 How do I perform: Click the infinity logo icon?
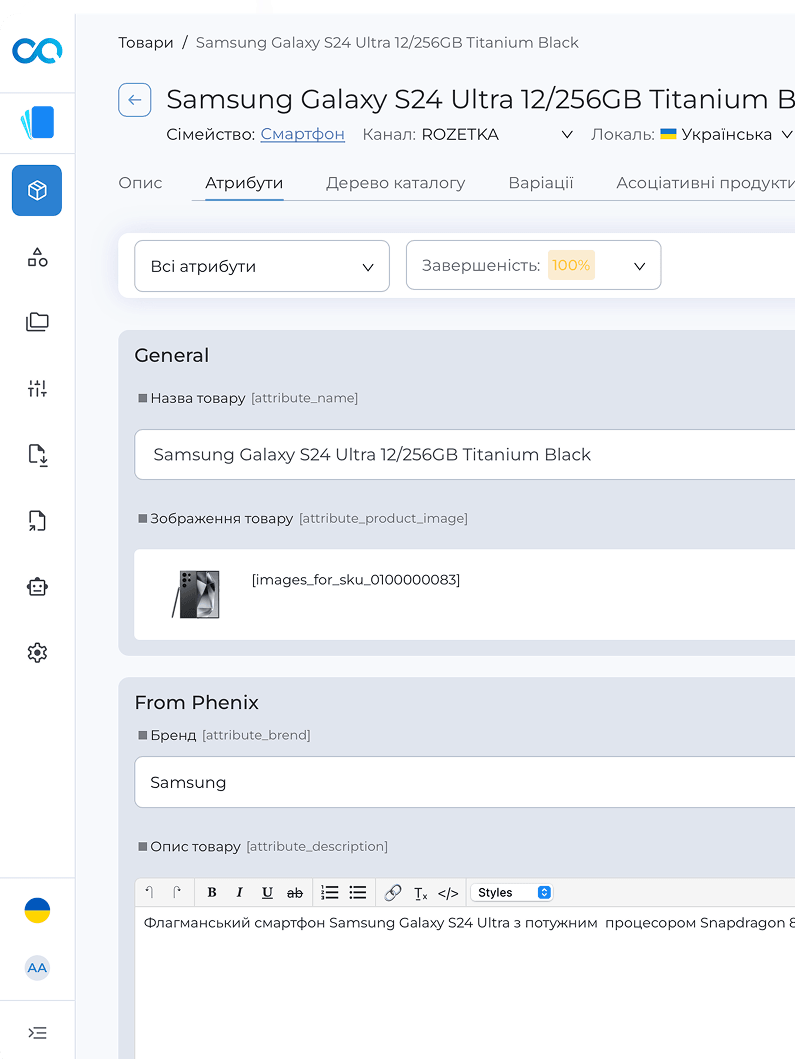[x=37, y=51]
